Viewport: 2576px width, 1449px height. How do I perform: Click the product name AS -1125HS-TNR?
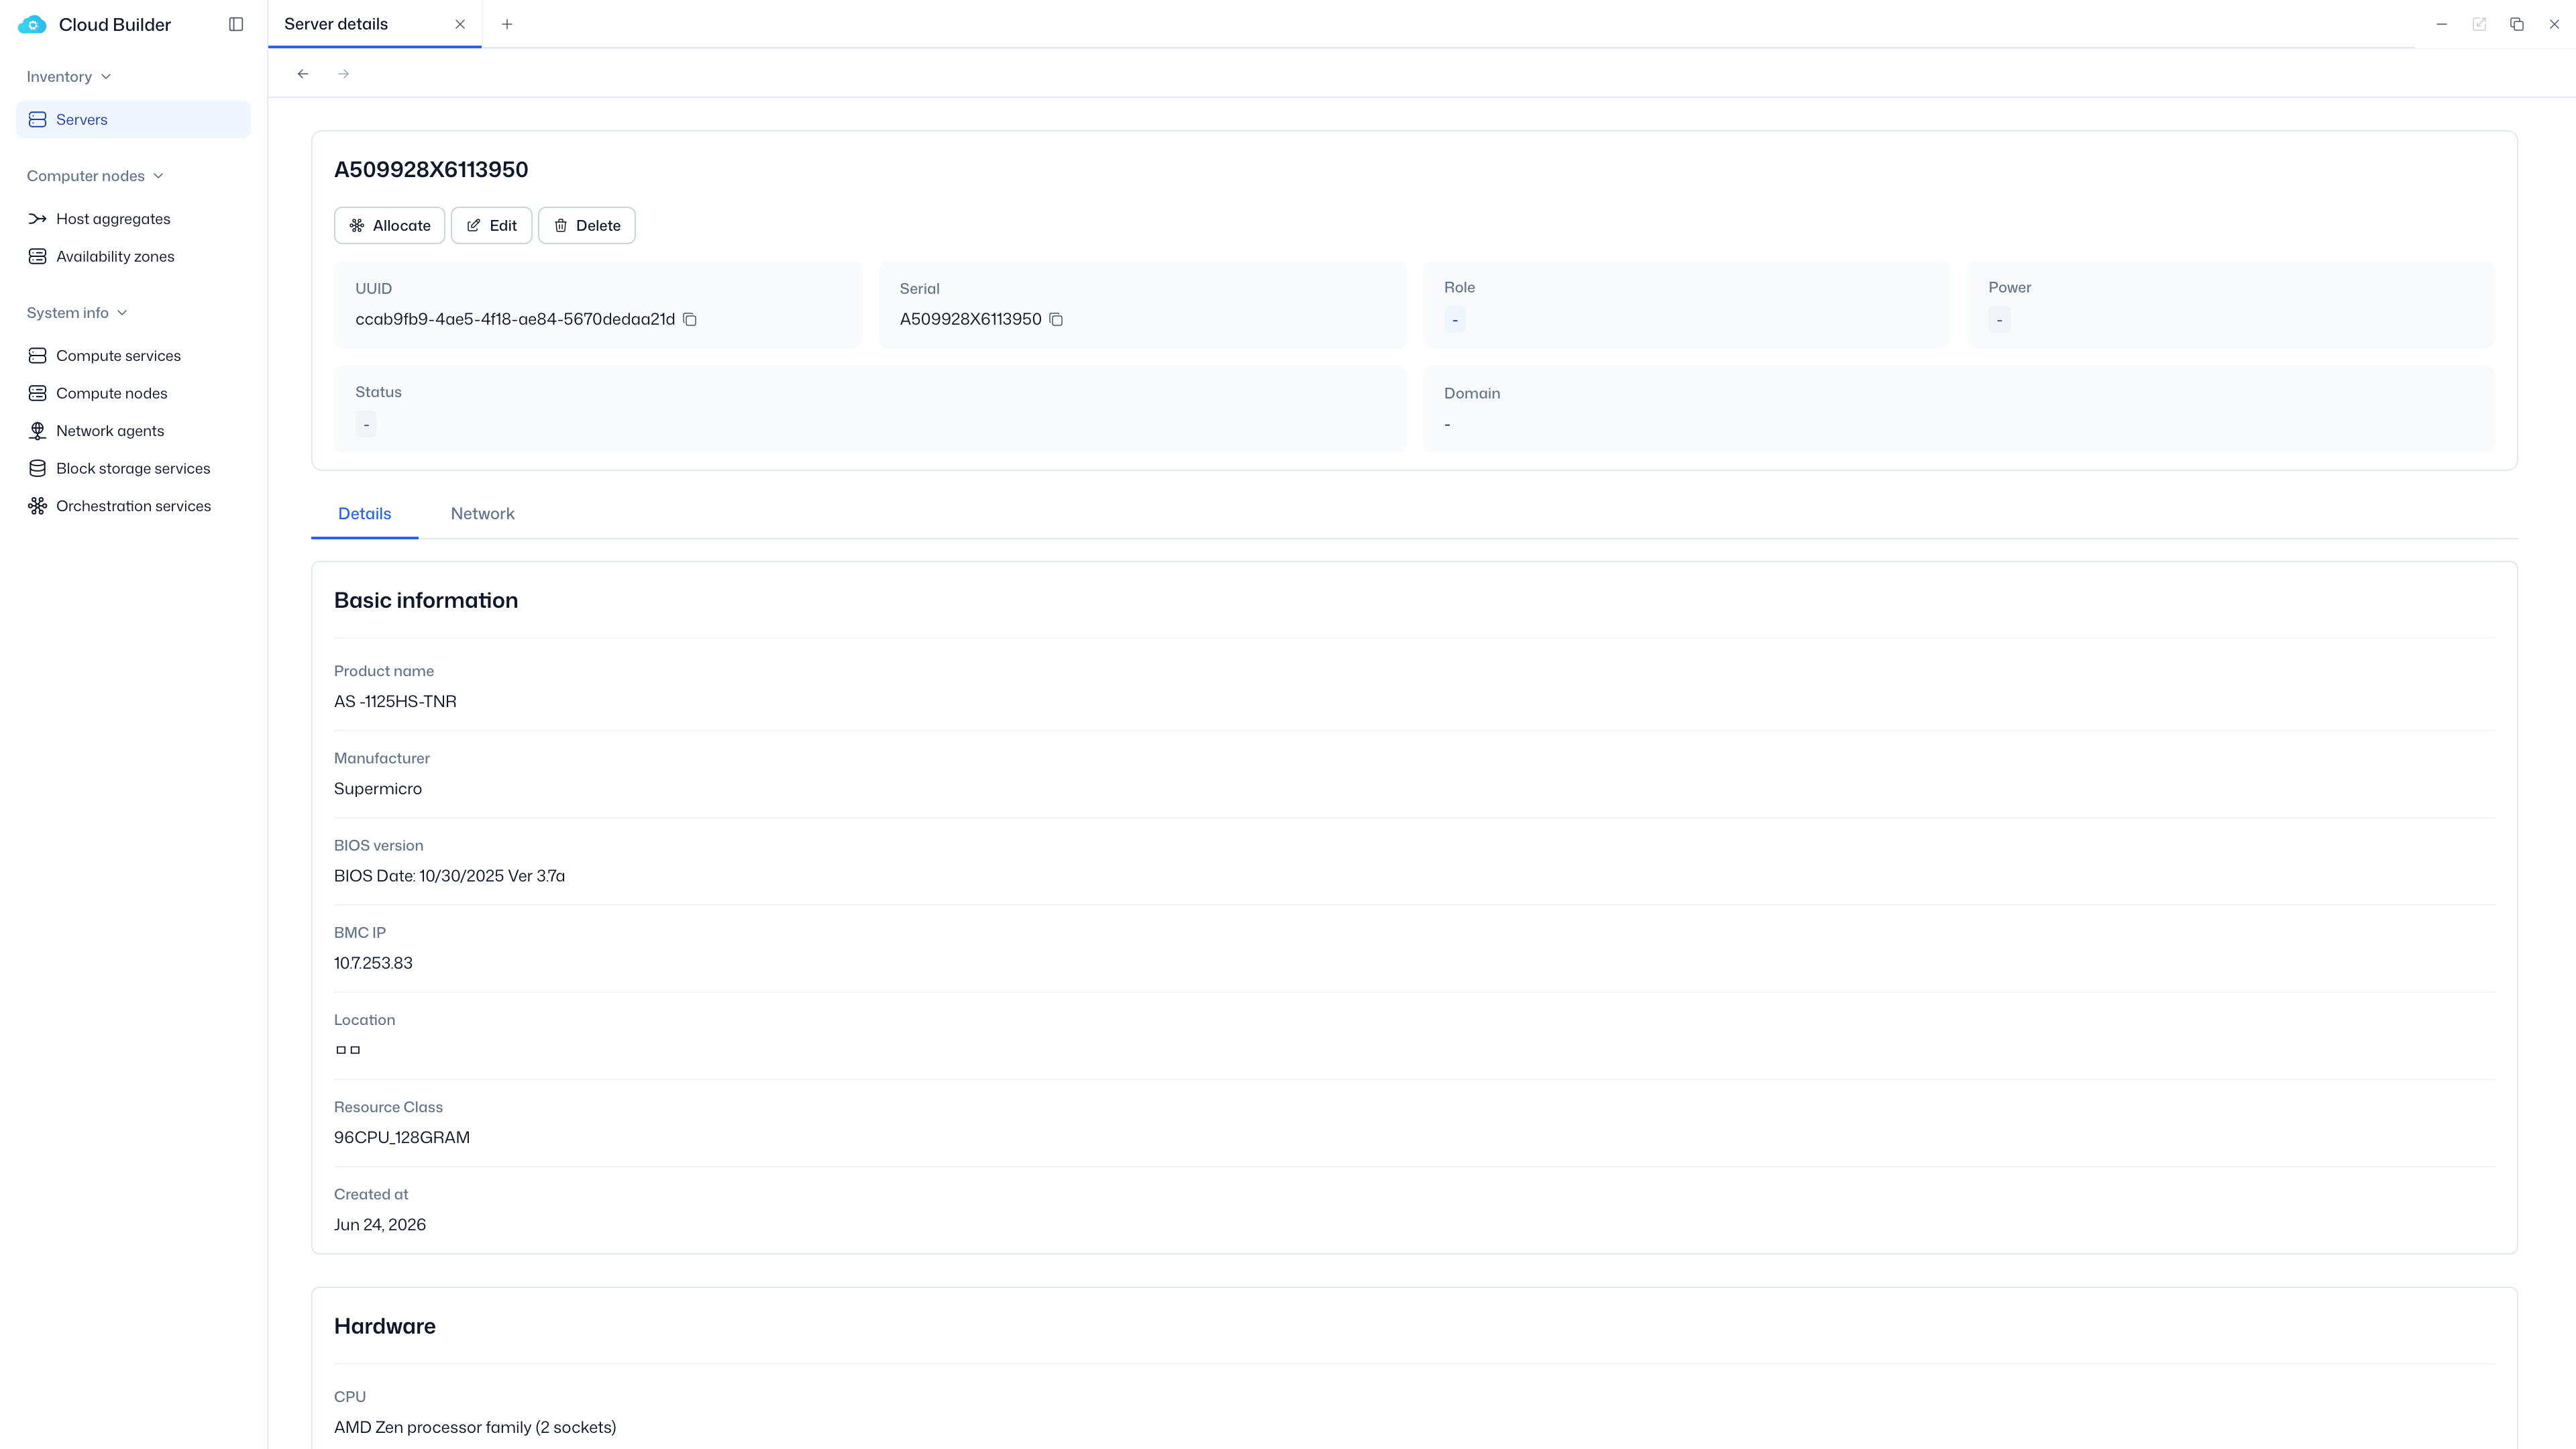395,701
